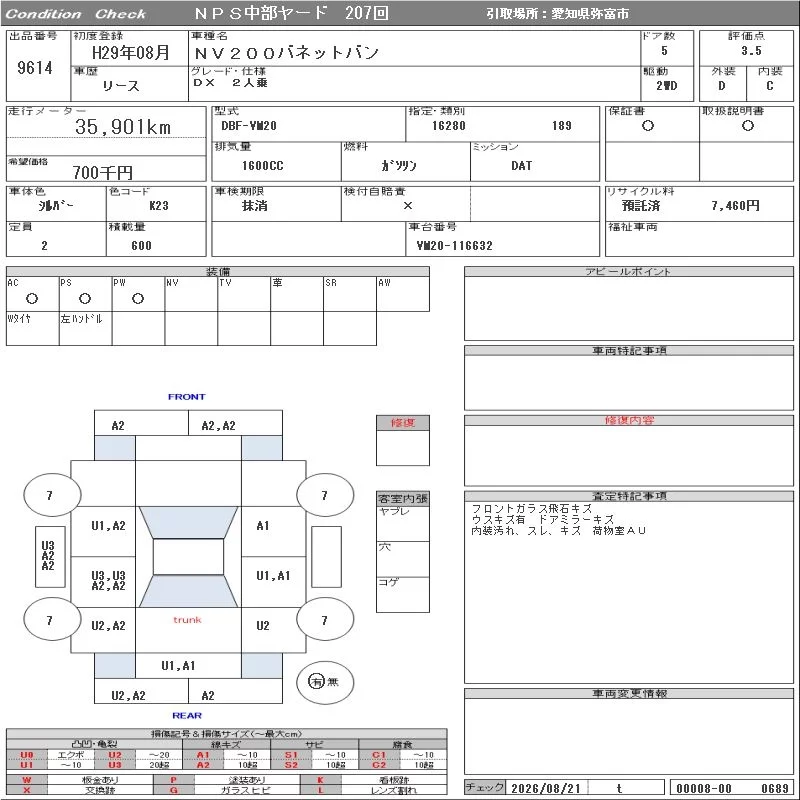Click the windshield panel on car diagram

(188, 522)
